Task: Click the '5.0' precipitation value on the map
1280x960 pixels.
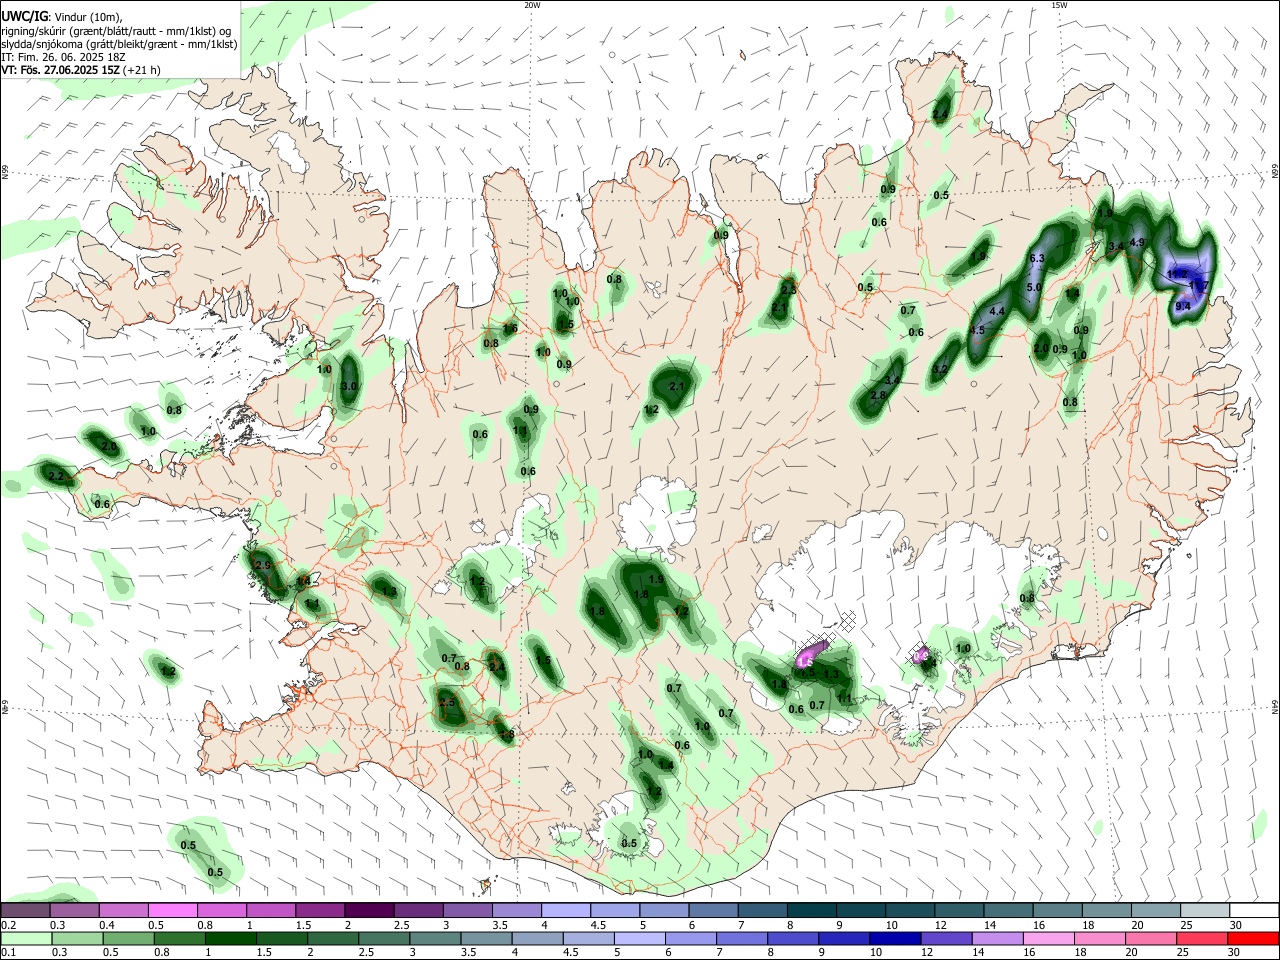Action: click(1034, 288)
